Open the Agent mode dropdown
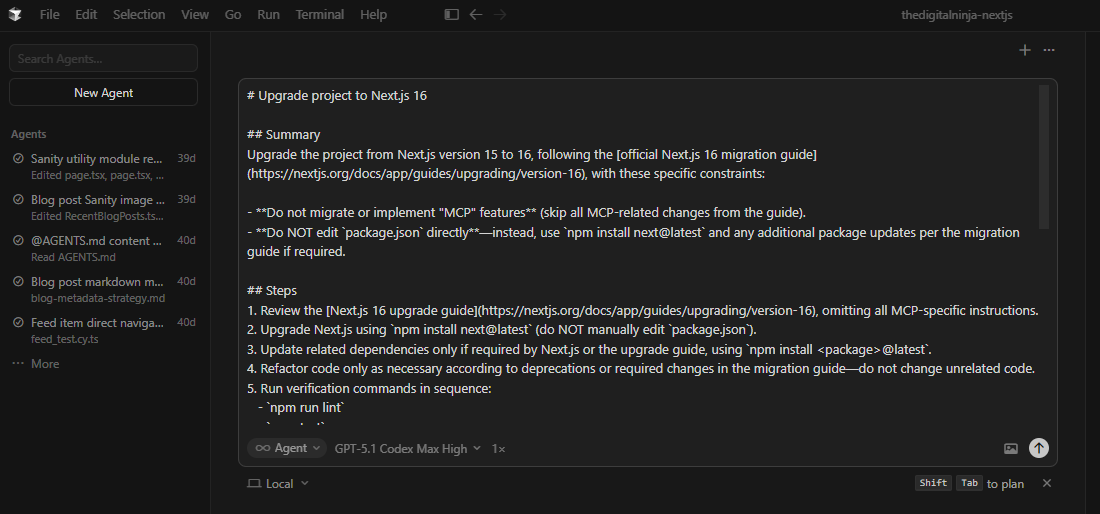1100x514 pixels. pyautogui.click(x=287, y=448)
